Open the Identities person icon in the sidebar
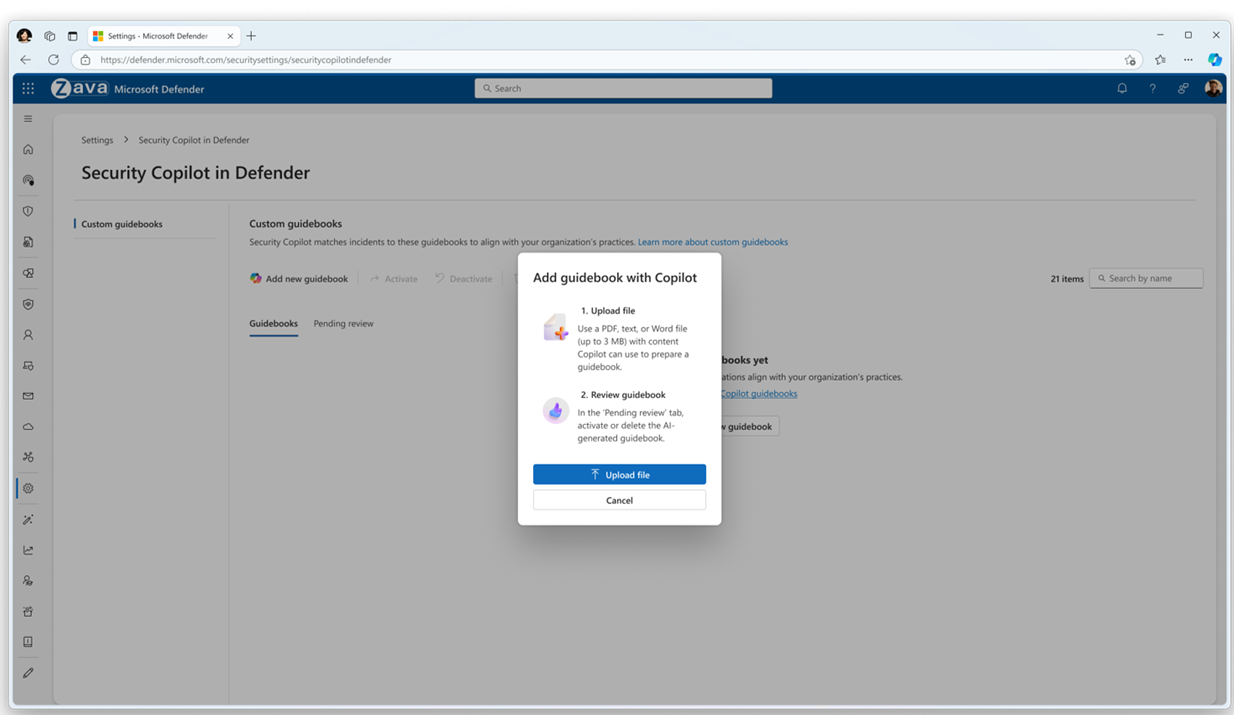The image size is (1234, 715). [28, 335]
